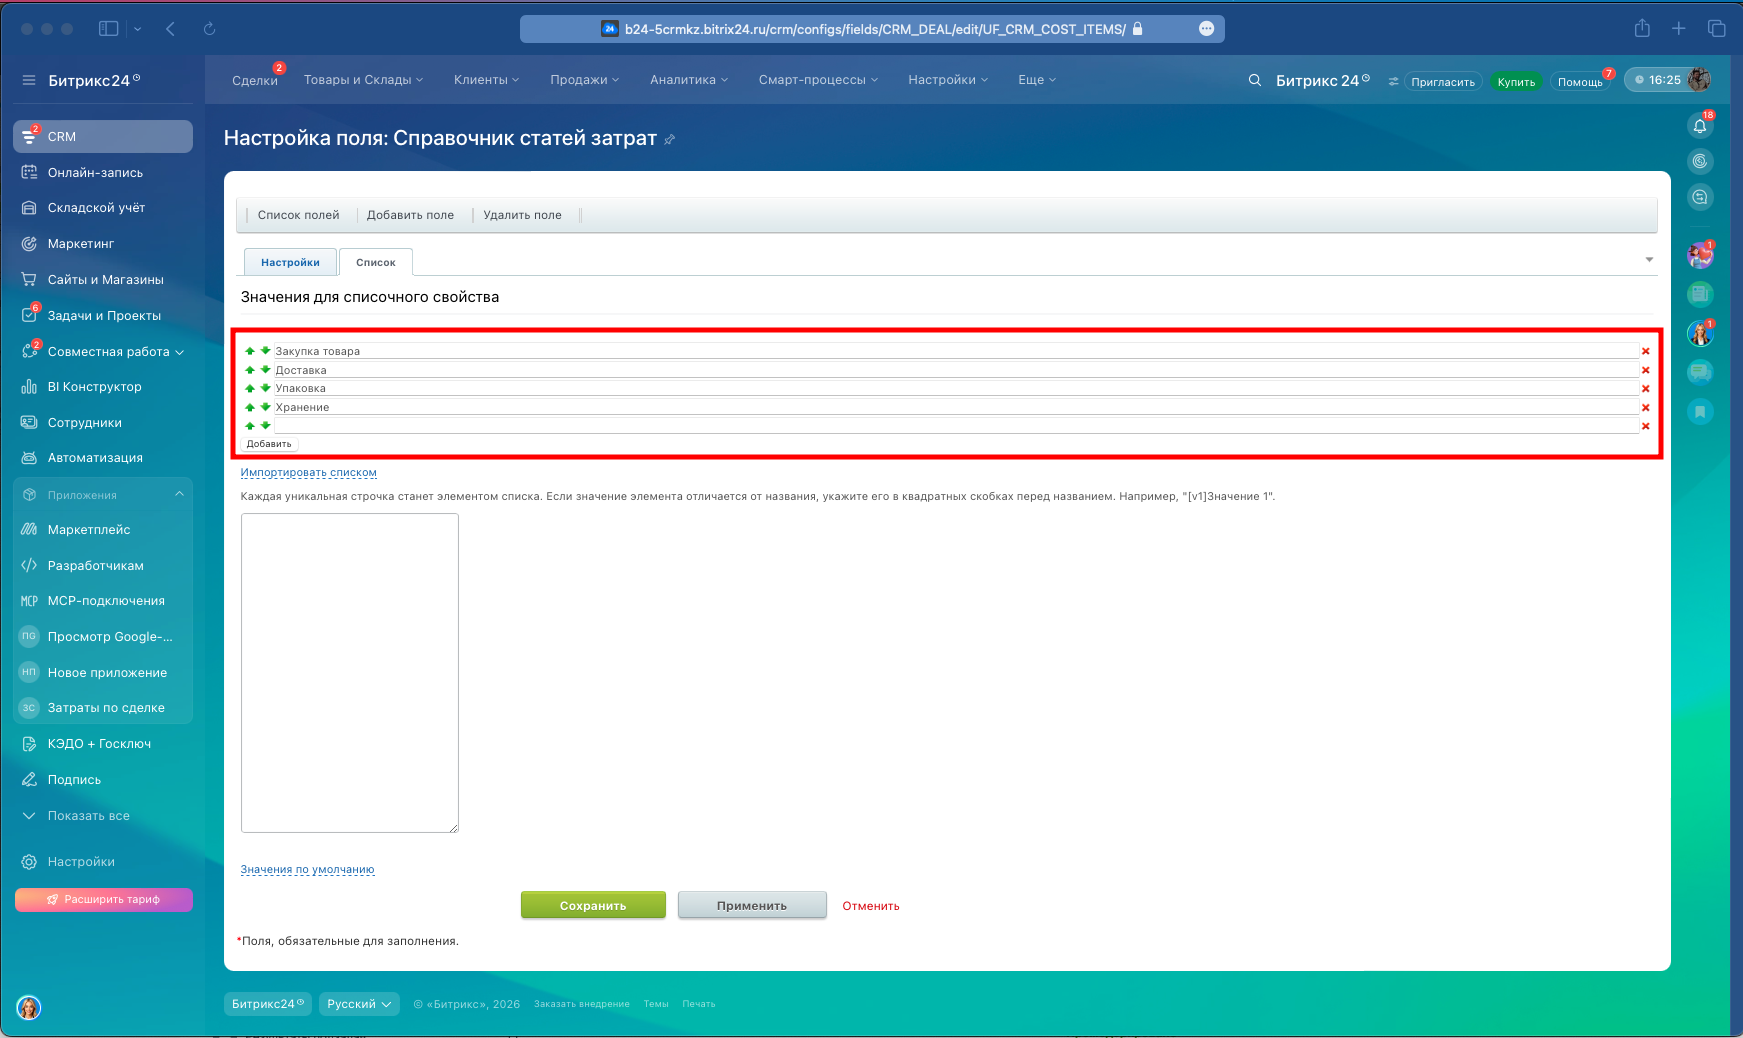The image size is (1743, 1038).
Task: Open 'Помощь' button
Action: (x=1580, y=82)
